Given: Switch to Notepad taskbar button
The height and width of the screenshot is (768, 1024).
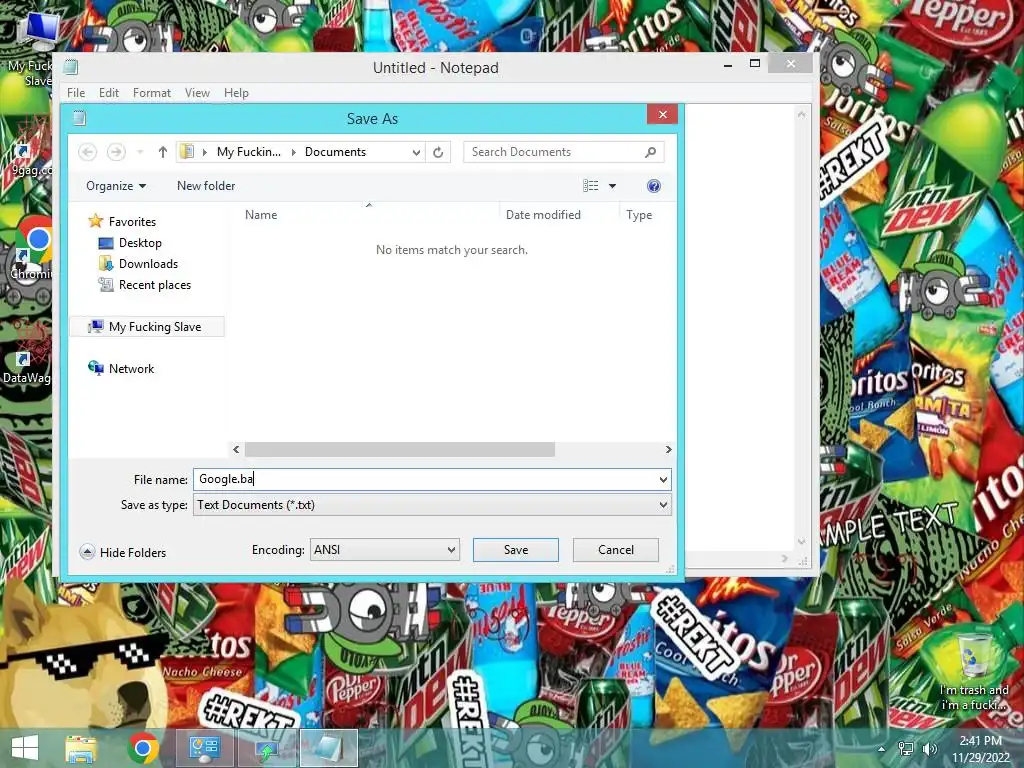Looking at the screenshot, I should pyautogui.click(x=328, y=748).
